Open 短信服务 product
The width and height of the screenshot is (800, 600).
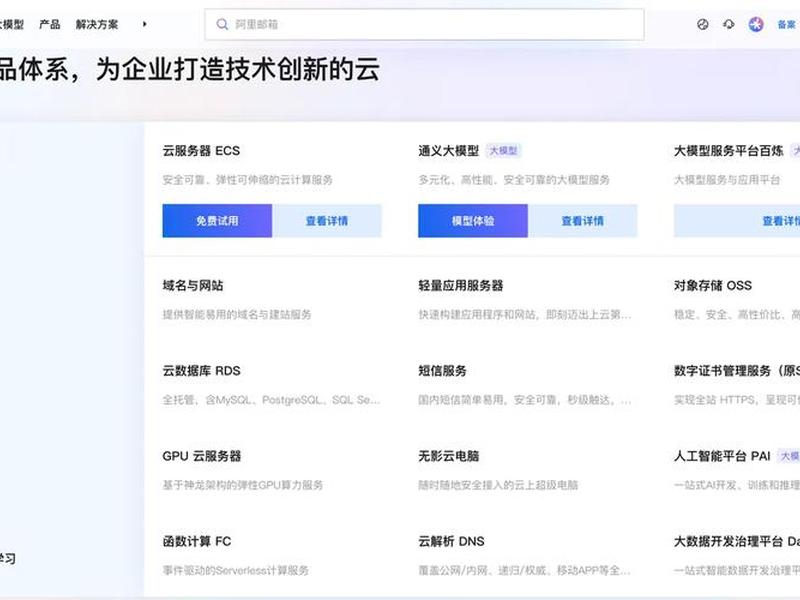point(442,371)
